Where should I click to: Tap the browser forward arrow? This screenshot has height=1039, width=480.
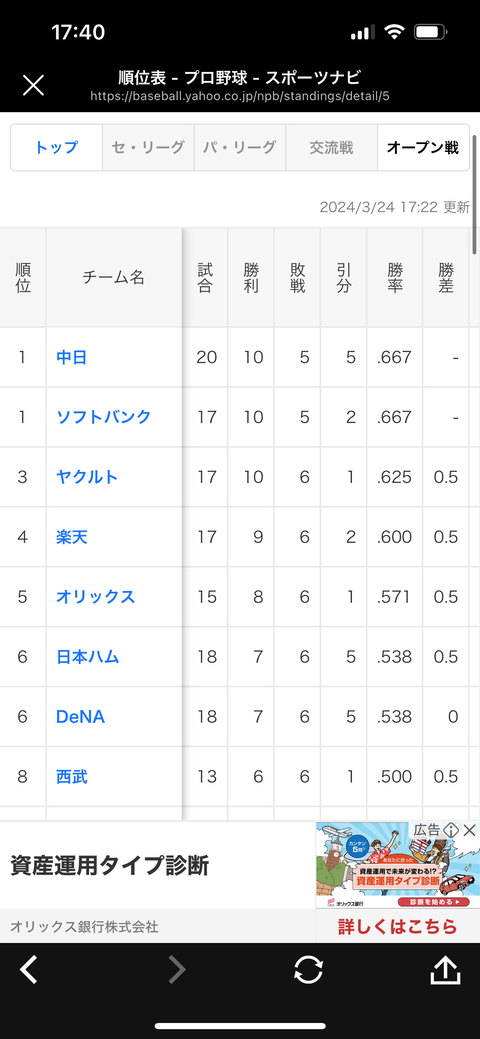[x=176, y=970]
